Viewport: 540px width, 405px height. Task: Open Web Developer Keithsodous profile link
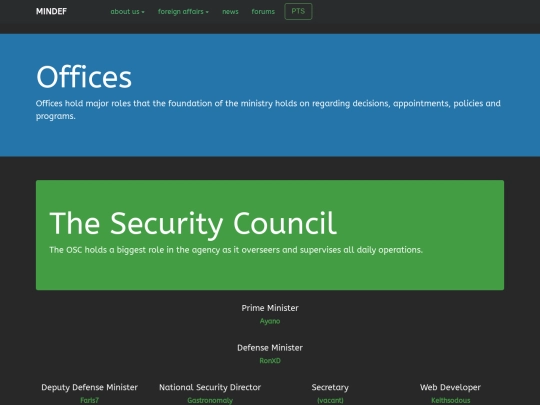[450, 400]
